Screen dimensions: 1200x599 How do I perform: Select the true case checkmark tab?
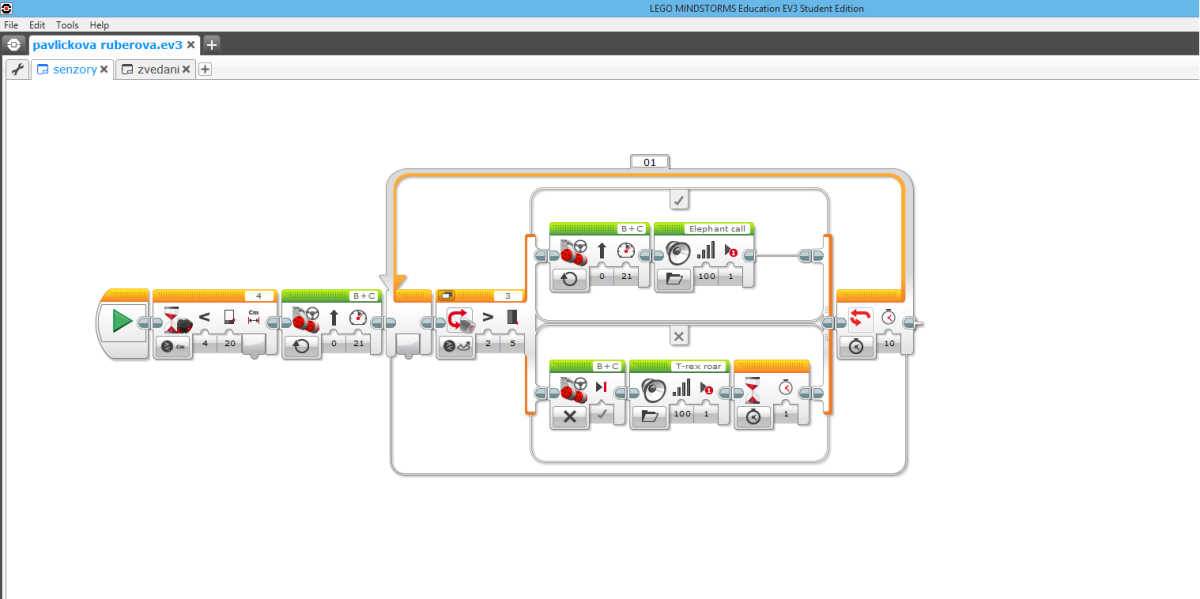(x=679, y=201)
